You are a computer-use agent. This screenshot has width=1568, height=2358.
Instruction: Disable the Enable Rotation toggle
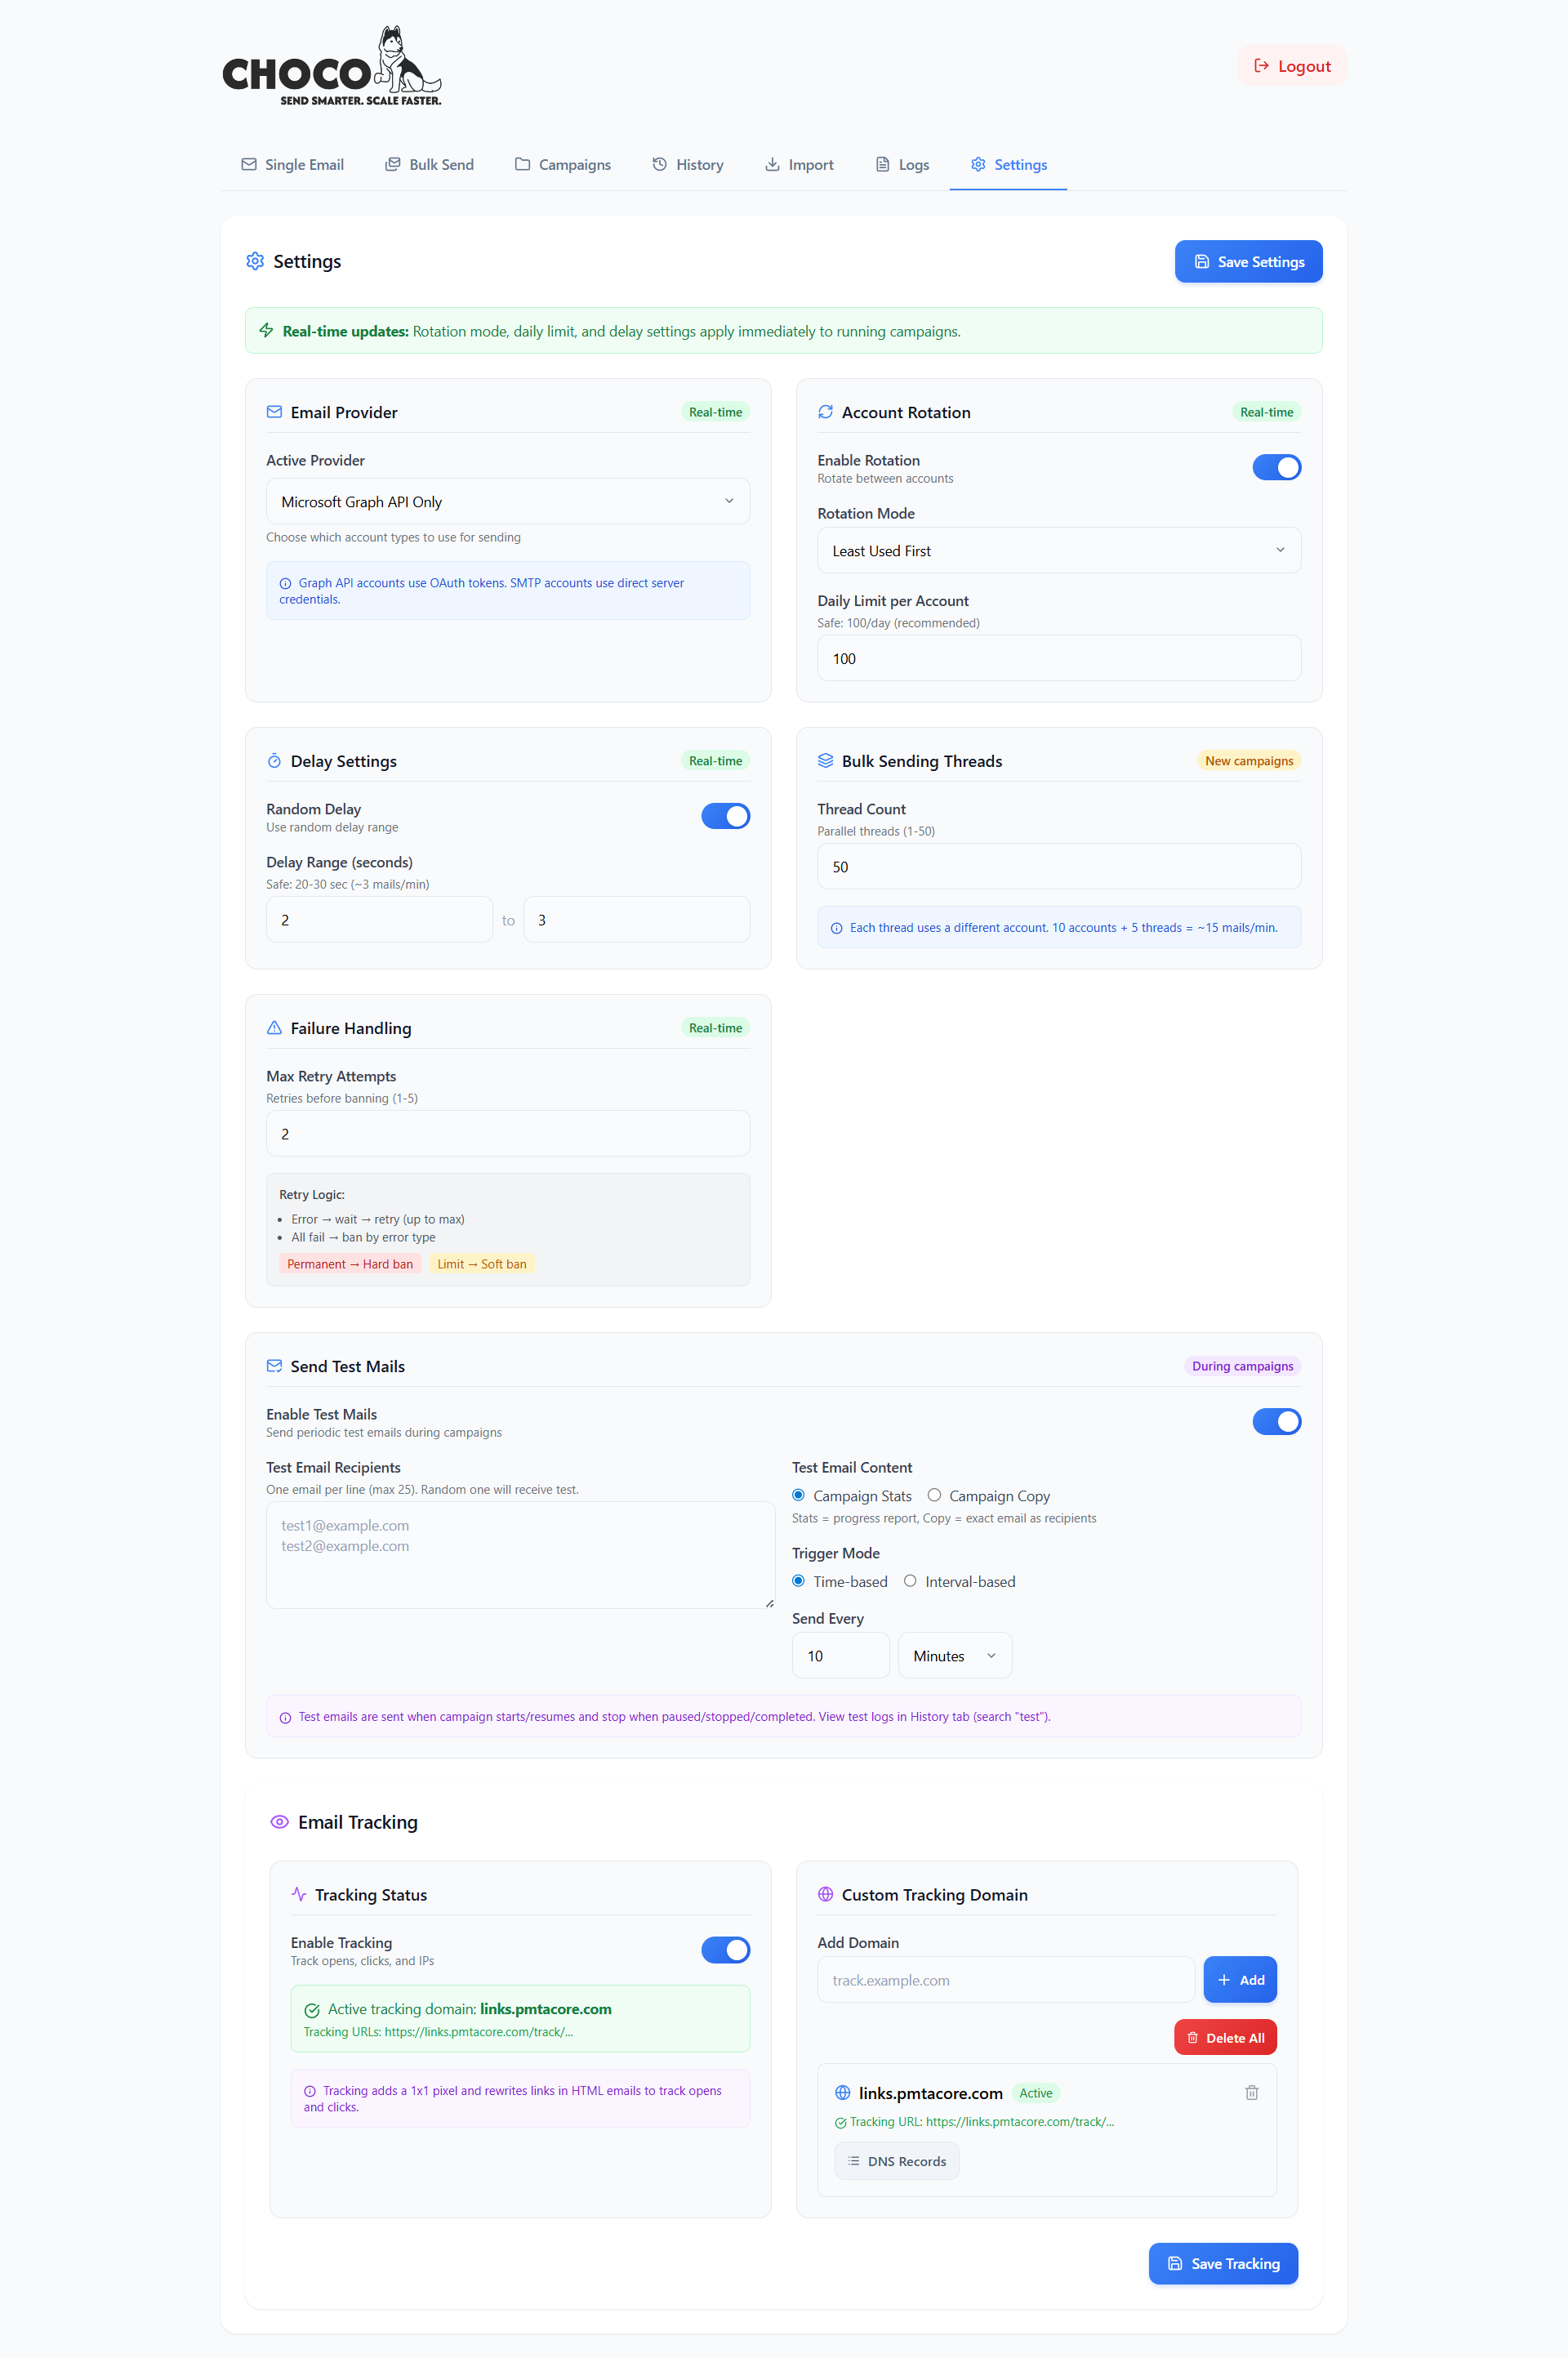1276,467
